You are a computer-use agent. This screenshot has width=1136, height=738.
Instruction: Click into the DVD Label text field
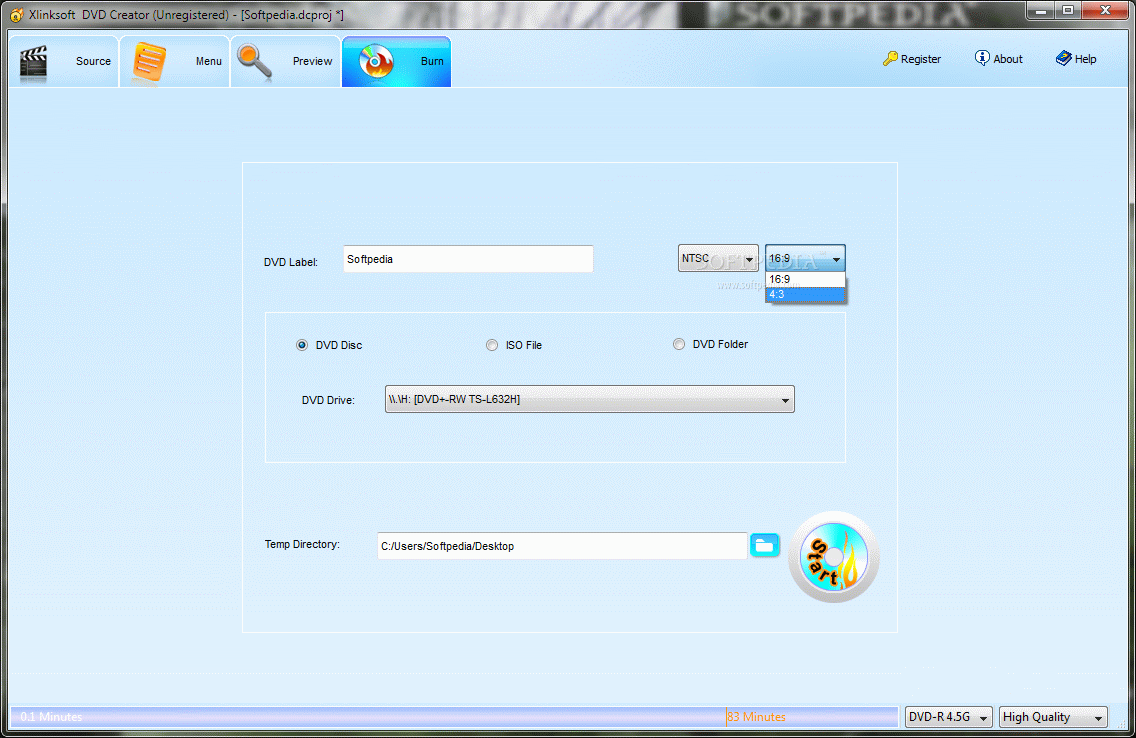(468, 259)
